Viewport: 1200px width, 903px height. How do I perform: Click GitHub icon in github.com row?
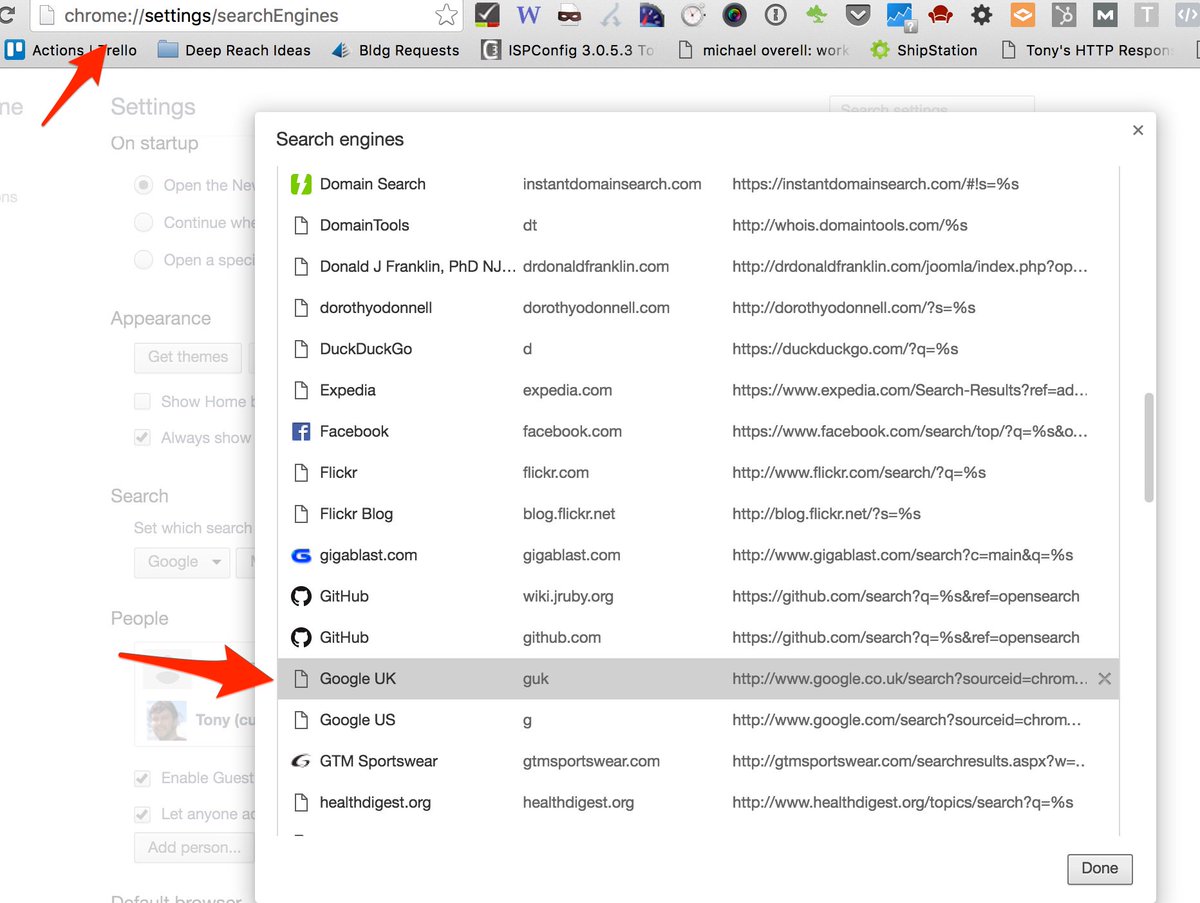(300, 637)
